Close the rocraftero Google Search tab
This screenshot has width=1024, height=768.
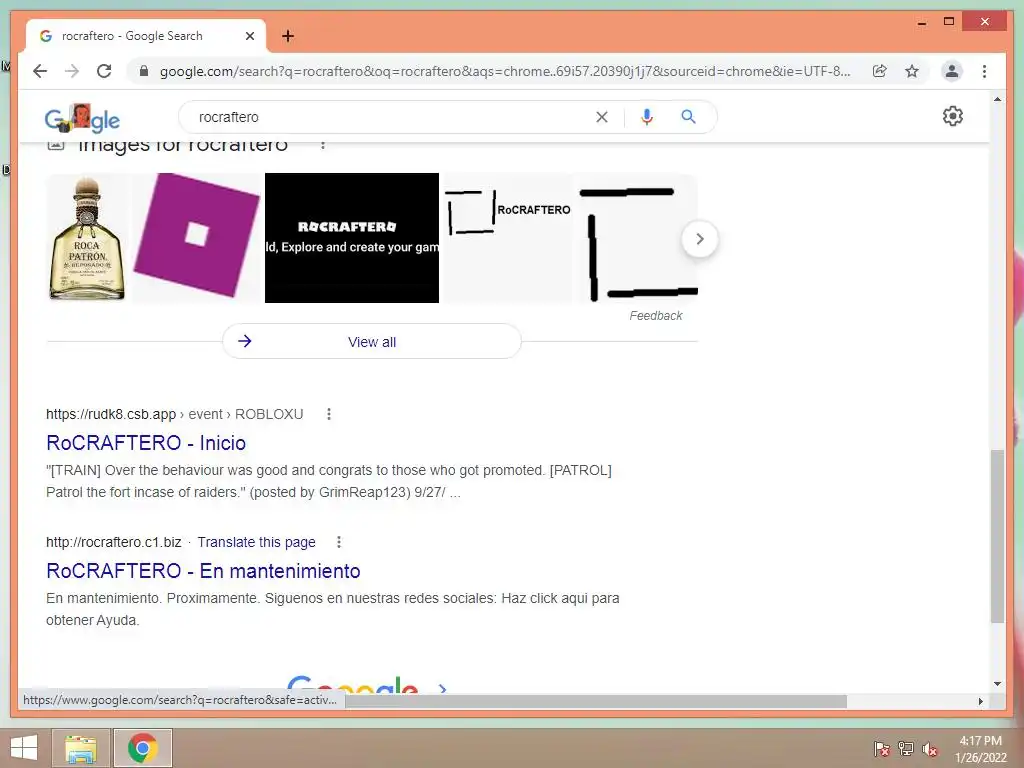pyautogui.click(x=249, y=36)
